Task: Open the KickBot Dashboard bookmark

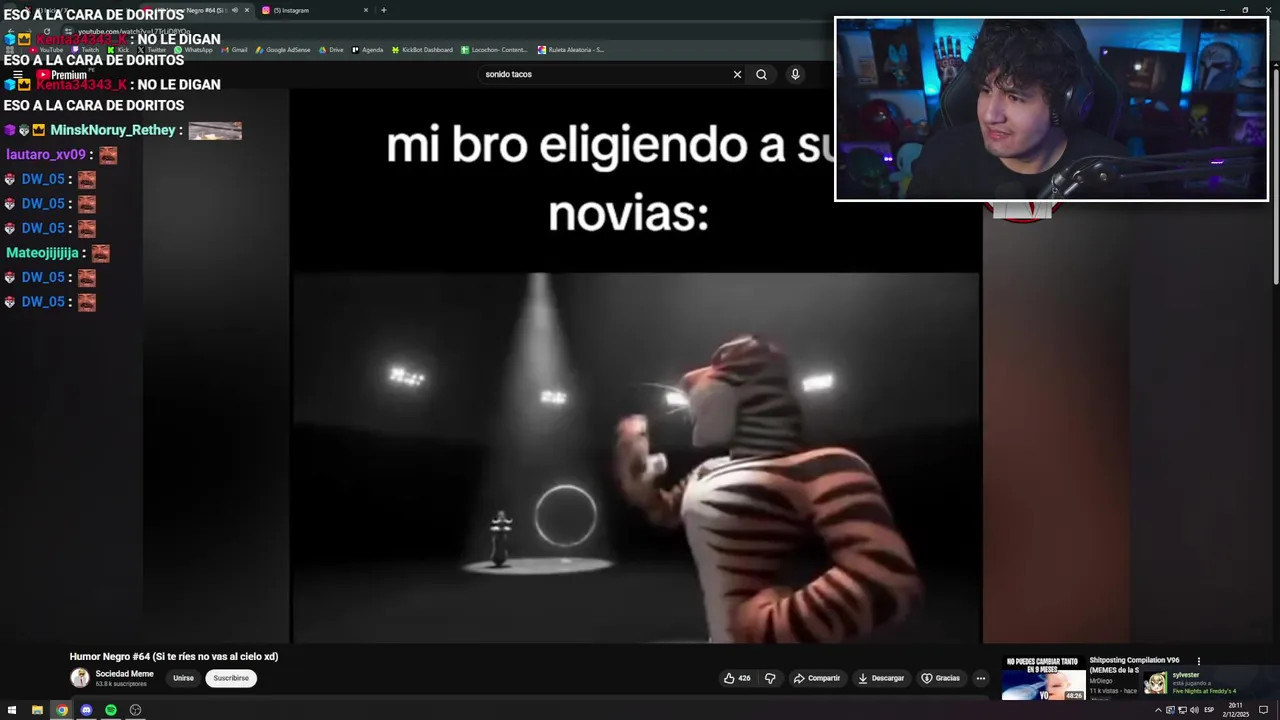Action: click(x=422, y=49)
